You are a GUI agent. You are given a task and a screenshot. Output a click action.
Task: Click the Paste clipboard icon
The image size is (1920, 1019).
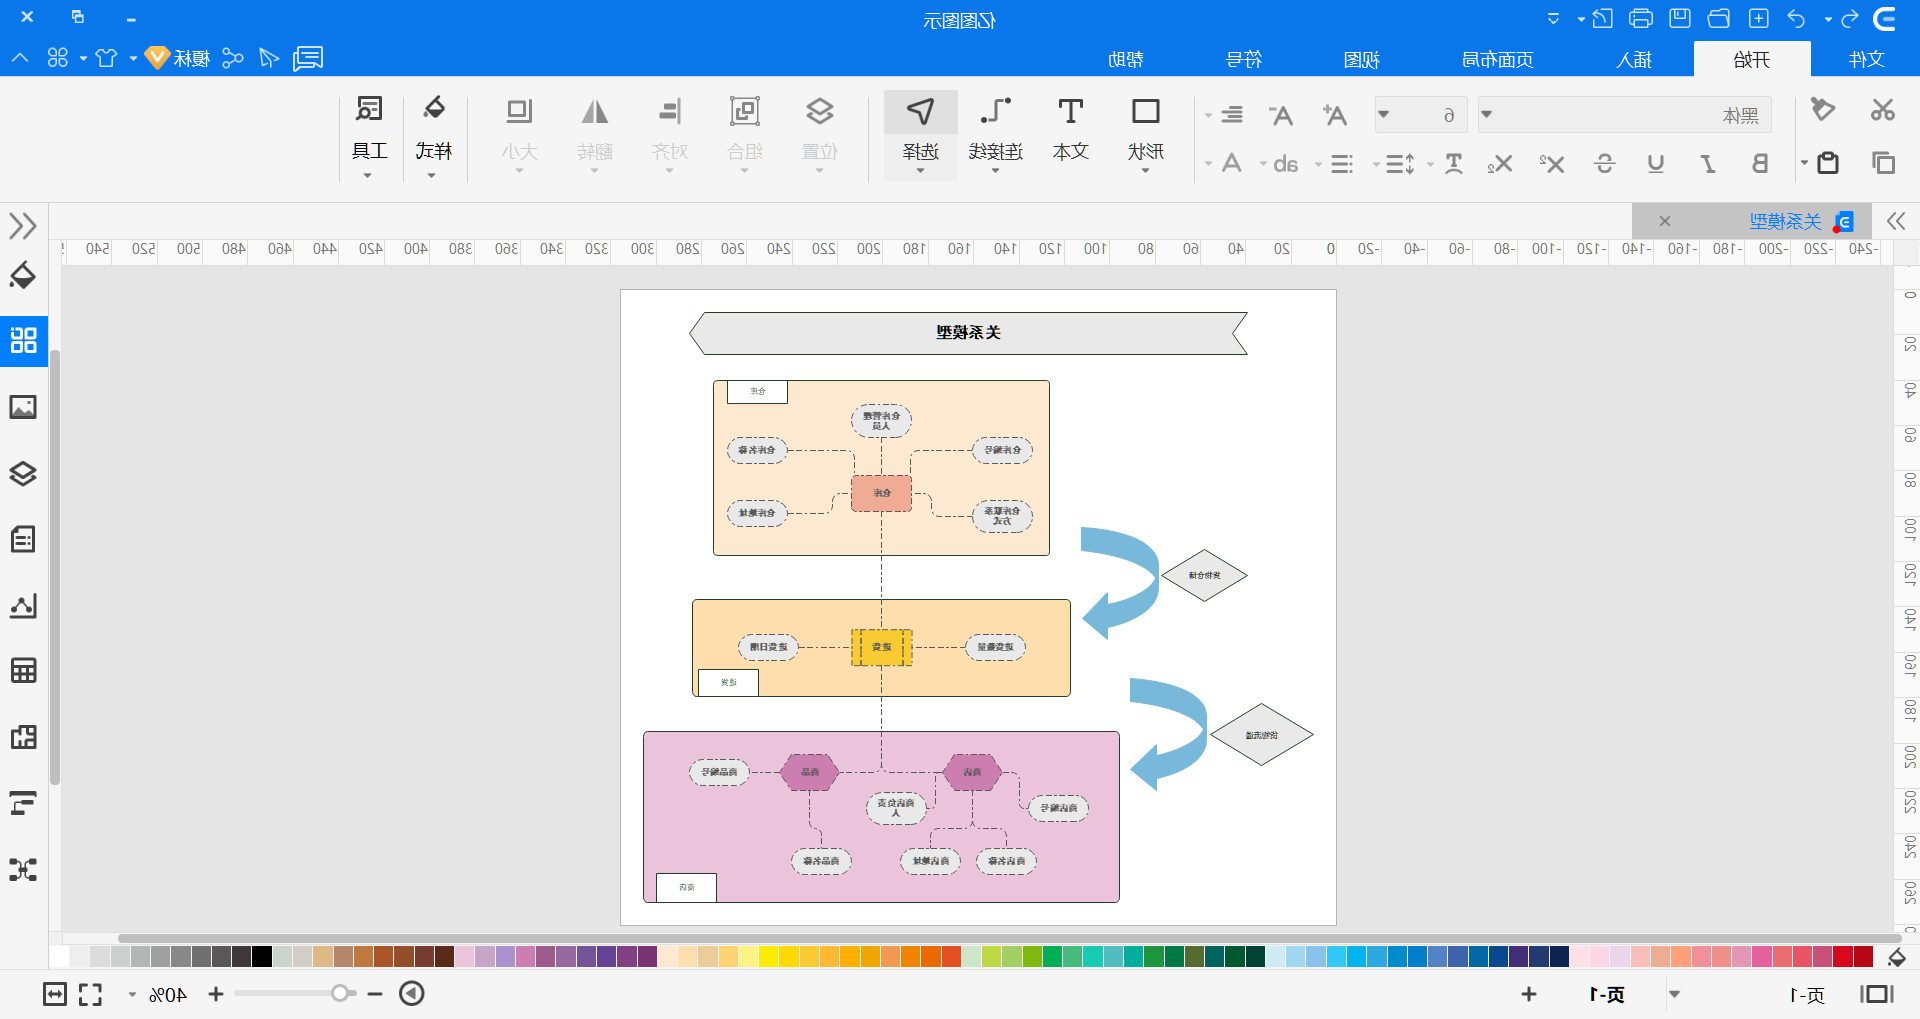[1828, 163]
